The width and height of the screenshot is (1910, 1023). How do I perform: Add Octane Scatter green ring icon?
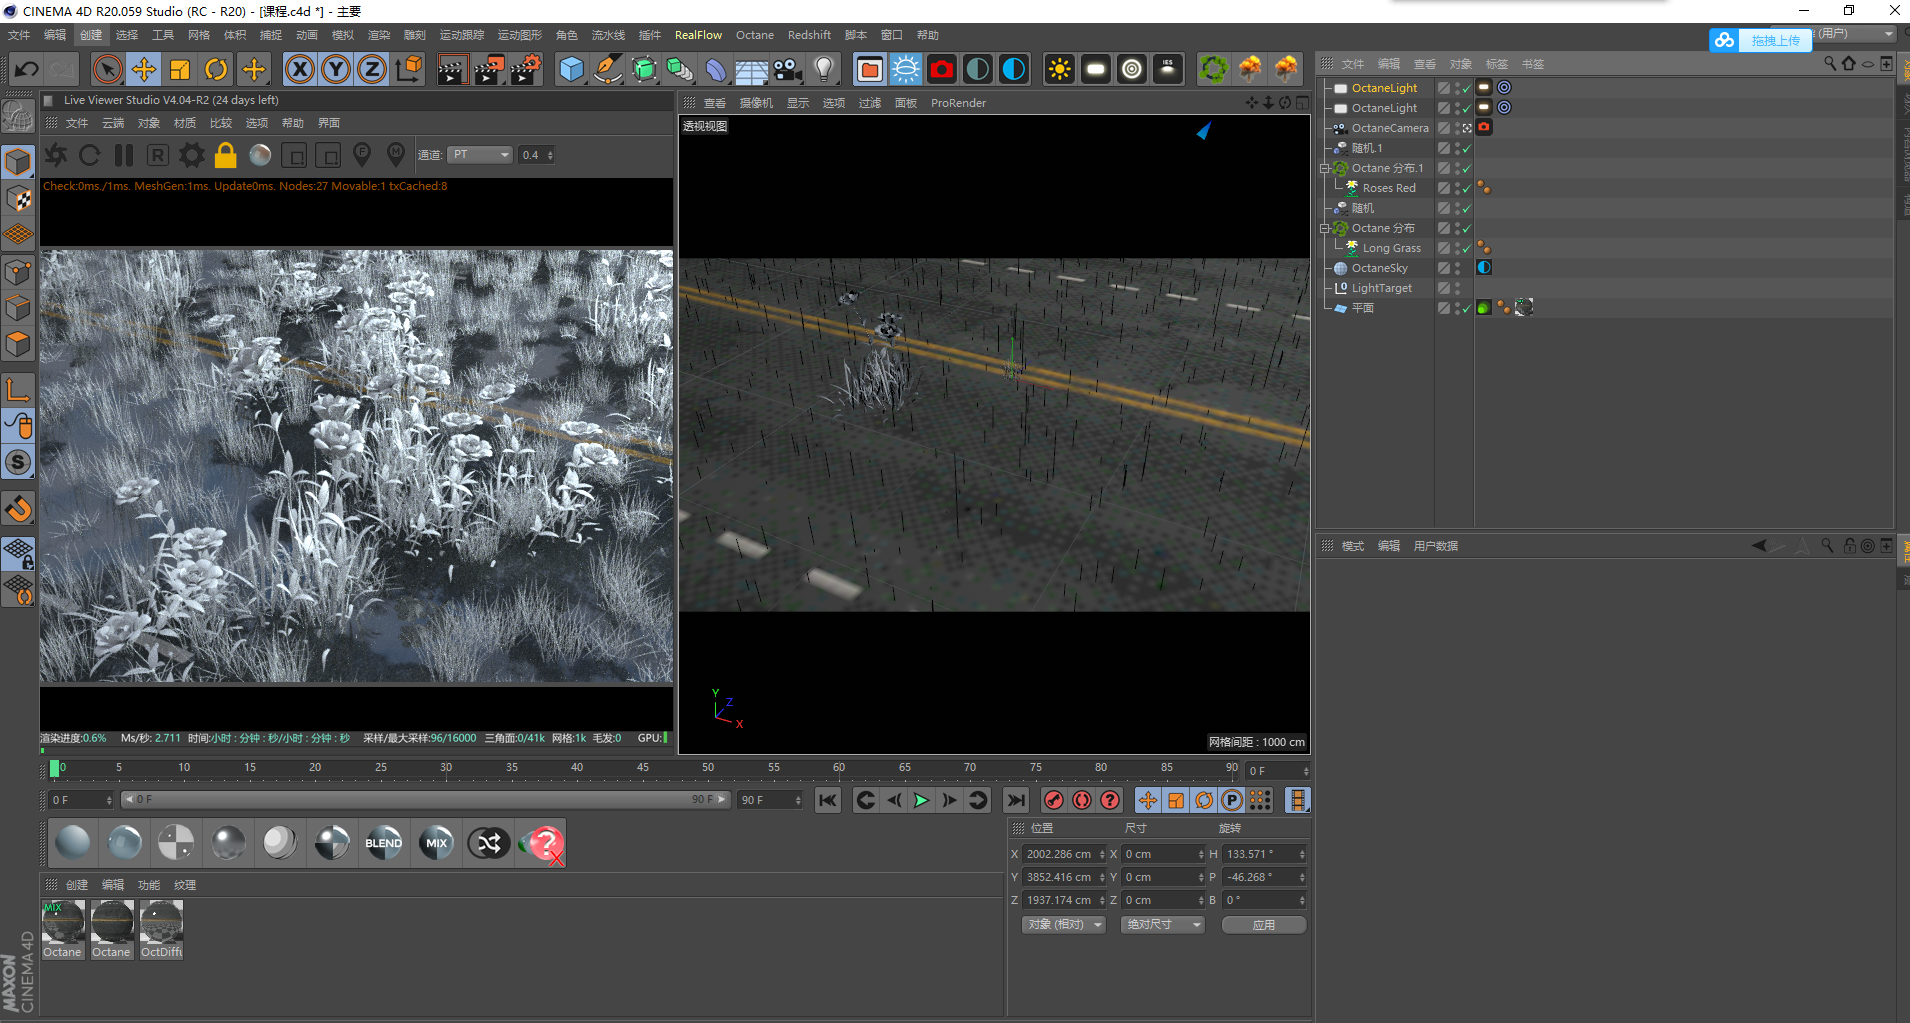1214,69
